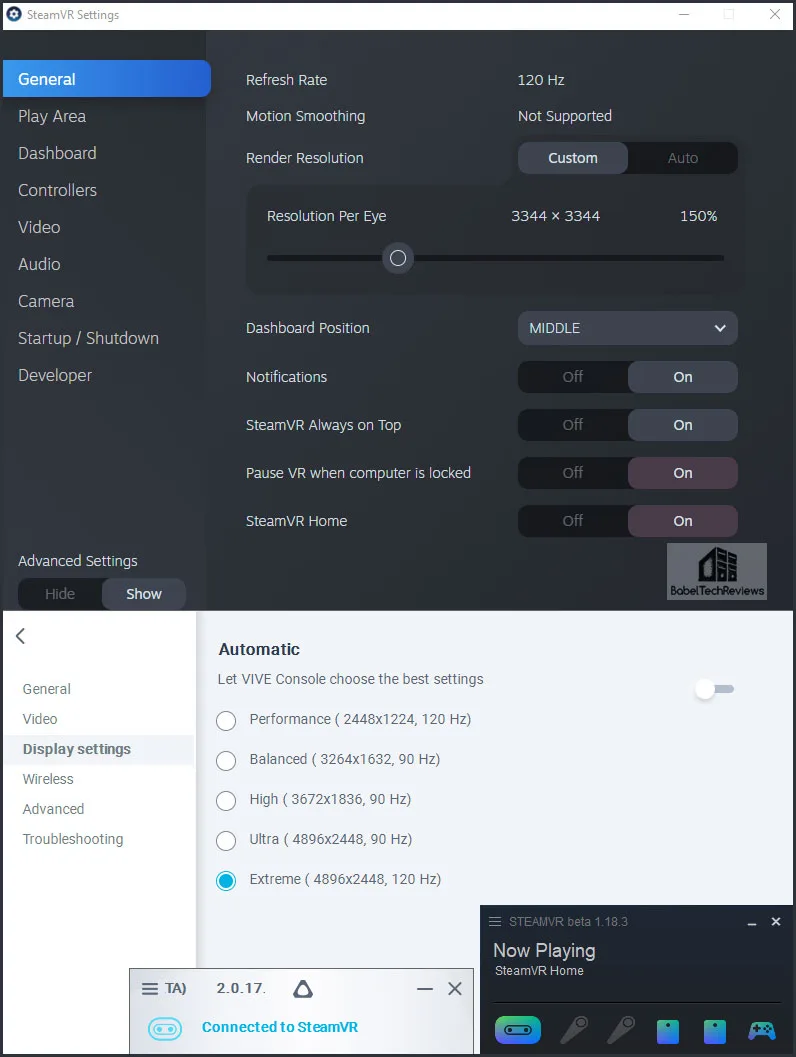Select Performance (2448x1224, 120 Hz) option
Image resolution: width=796 pixels, height=1057 pixels.
[226, 720]
